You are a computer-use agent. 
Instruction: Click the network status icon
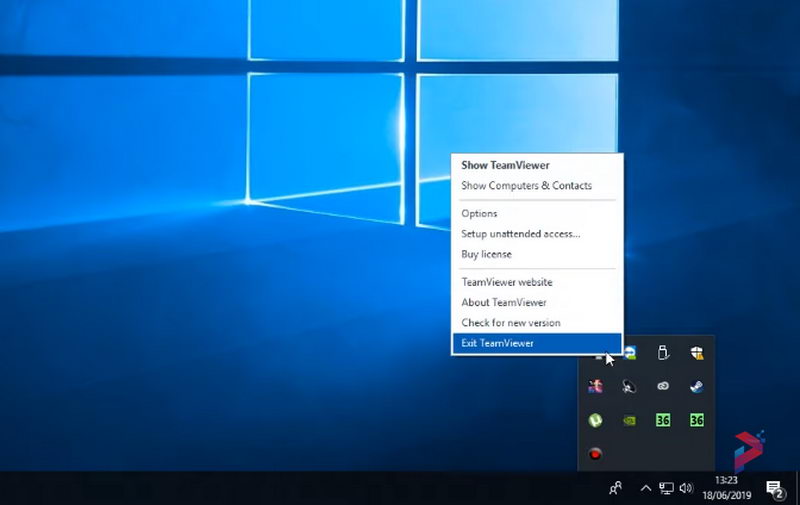click(x=666, y=488)
